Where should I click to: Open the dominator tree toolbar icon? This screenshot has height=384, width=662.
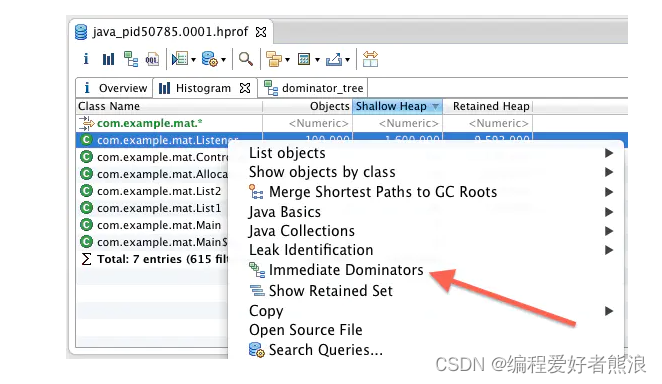point(131,59)
